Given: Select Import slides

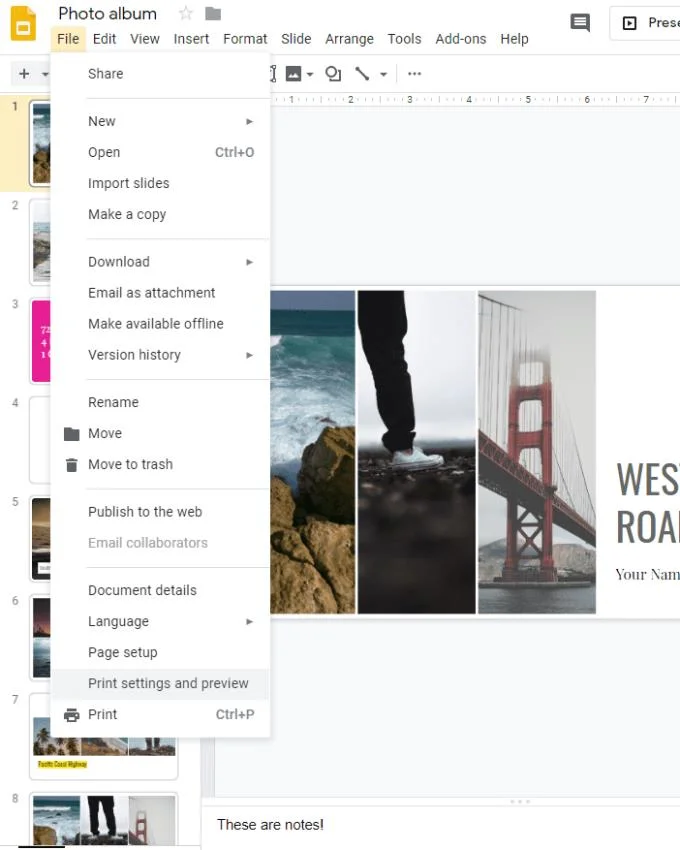Looking at the screenshot, I should pos(161,183).
